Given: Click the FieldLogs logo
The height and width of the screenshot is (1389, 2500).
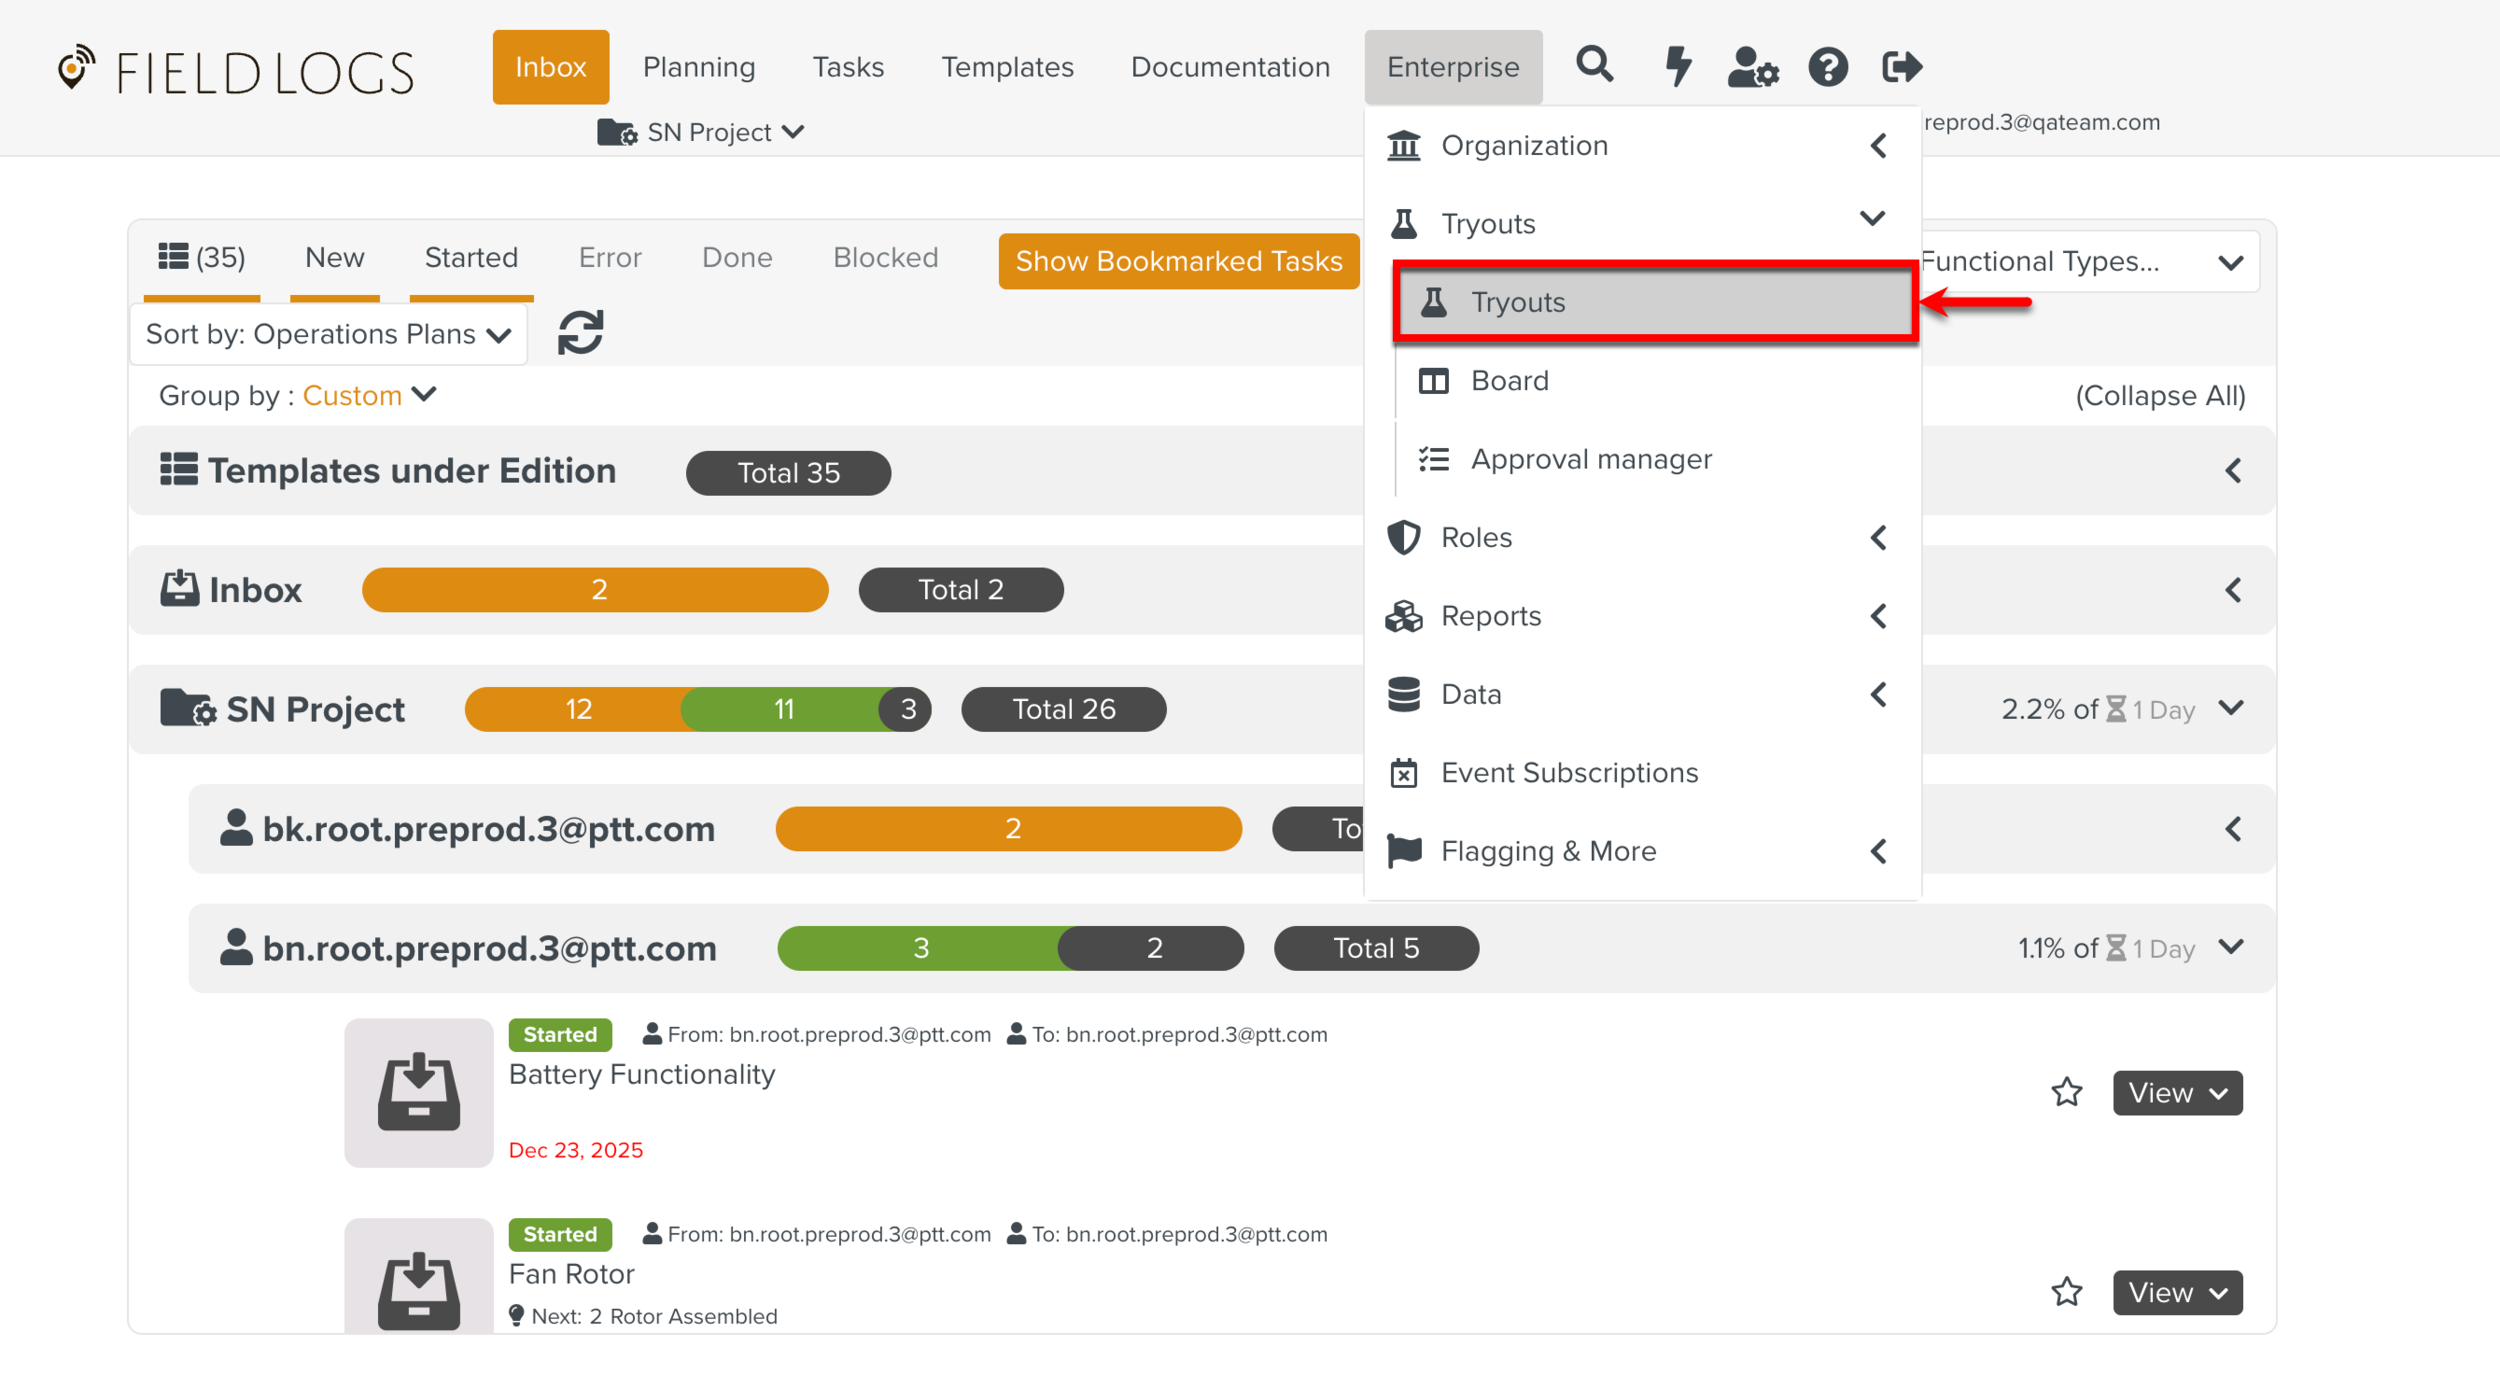Looking at the screenshot, I should point(236,71).
